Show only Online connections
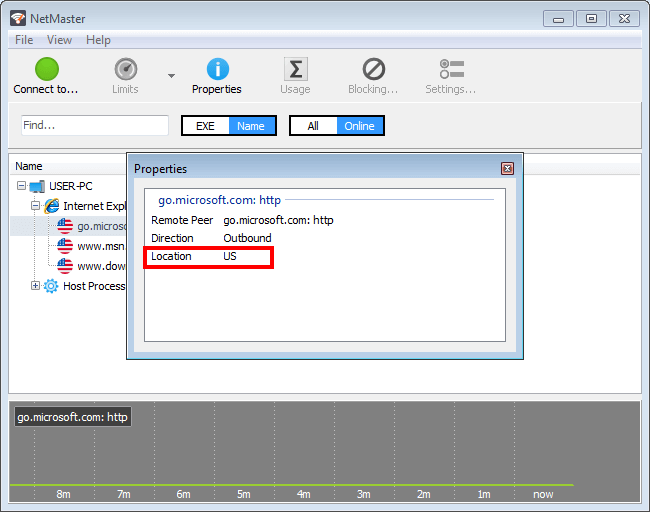Screen dimensions: 650x512 (359, 126)
